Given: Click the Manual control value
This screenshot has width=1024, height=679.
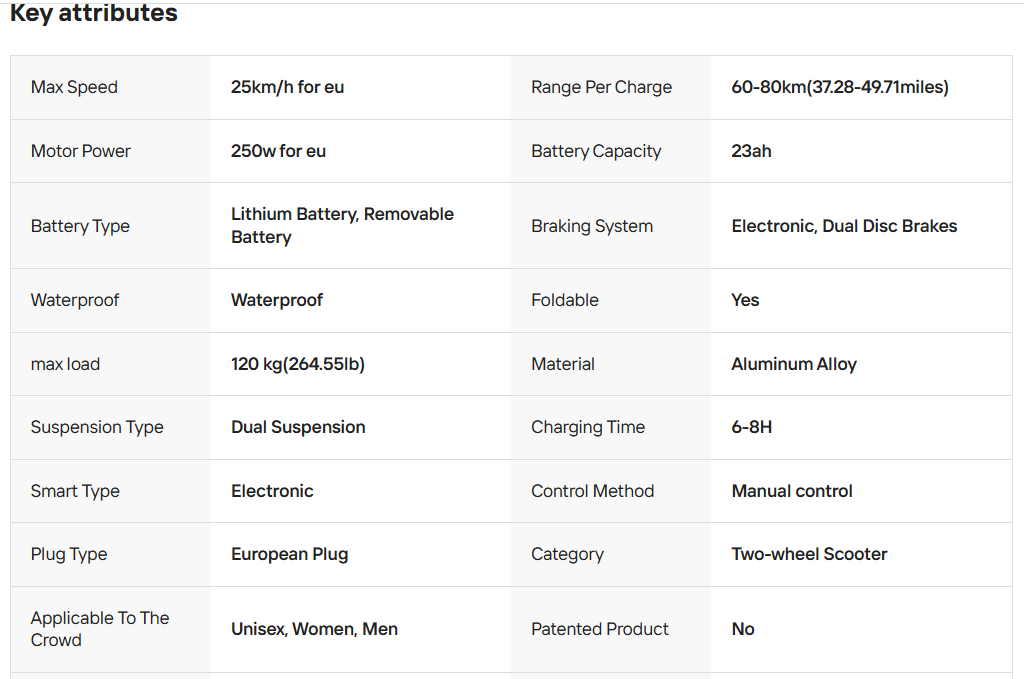Looking at the screenshot, I should coord(792,491).
